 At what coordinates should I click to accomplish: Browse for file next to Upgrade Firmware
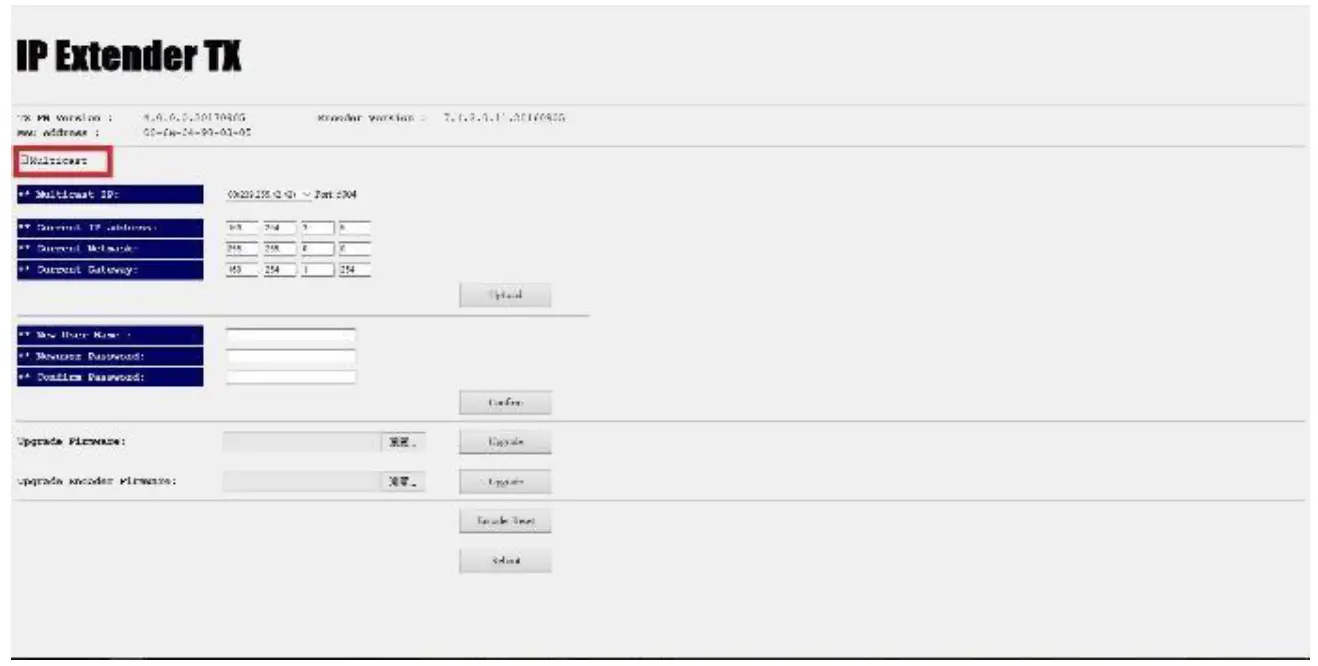point(402,442)
